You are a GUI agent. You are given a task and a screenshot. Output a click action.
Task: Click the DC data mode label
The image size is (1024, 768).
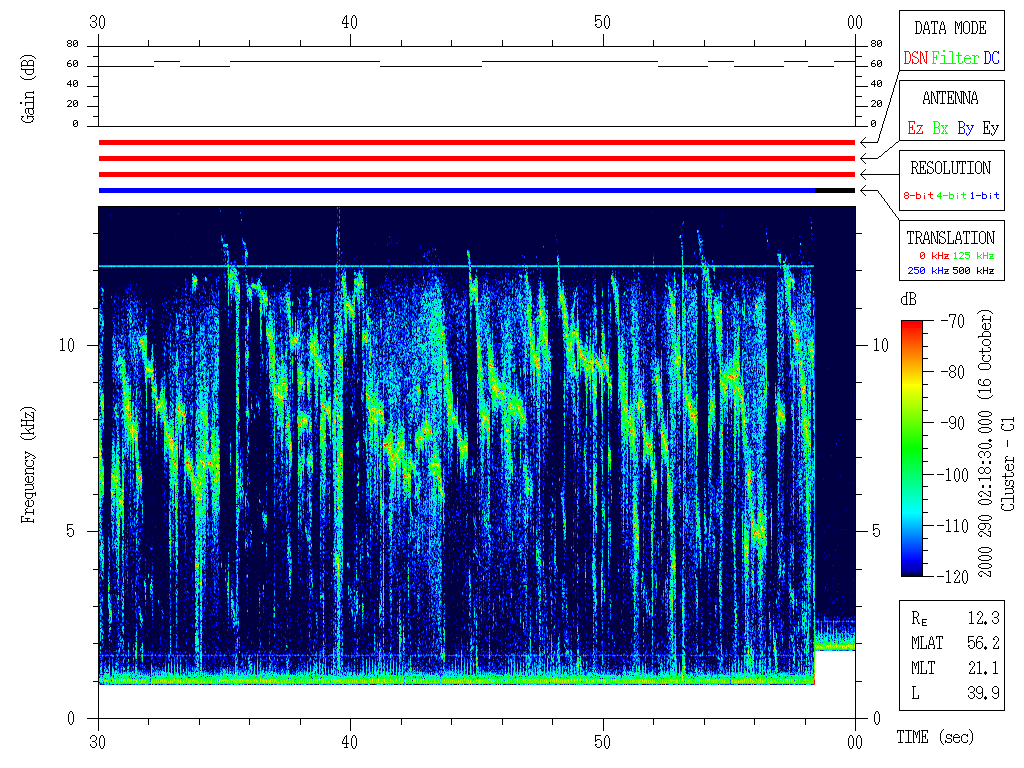click(x=991, y=58)
